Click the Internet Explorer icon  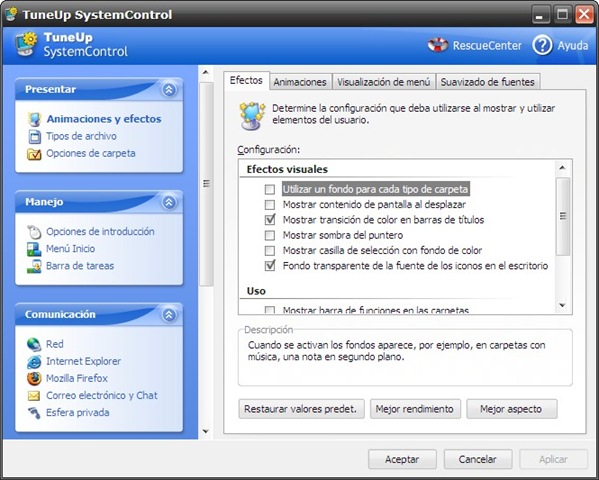[34, 361]
